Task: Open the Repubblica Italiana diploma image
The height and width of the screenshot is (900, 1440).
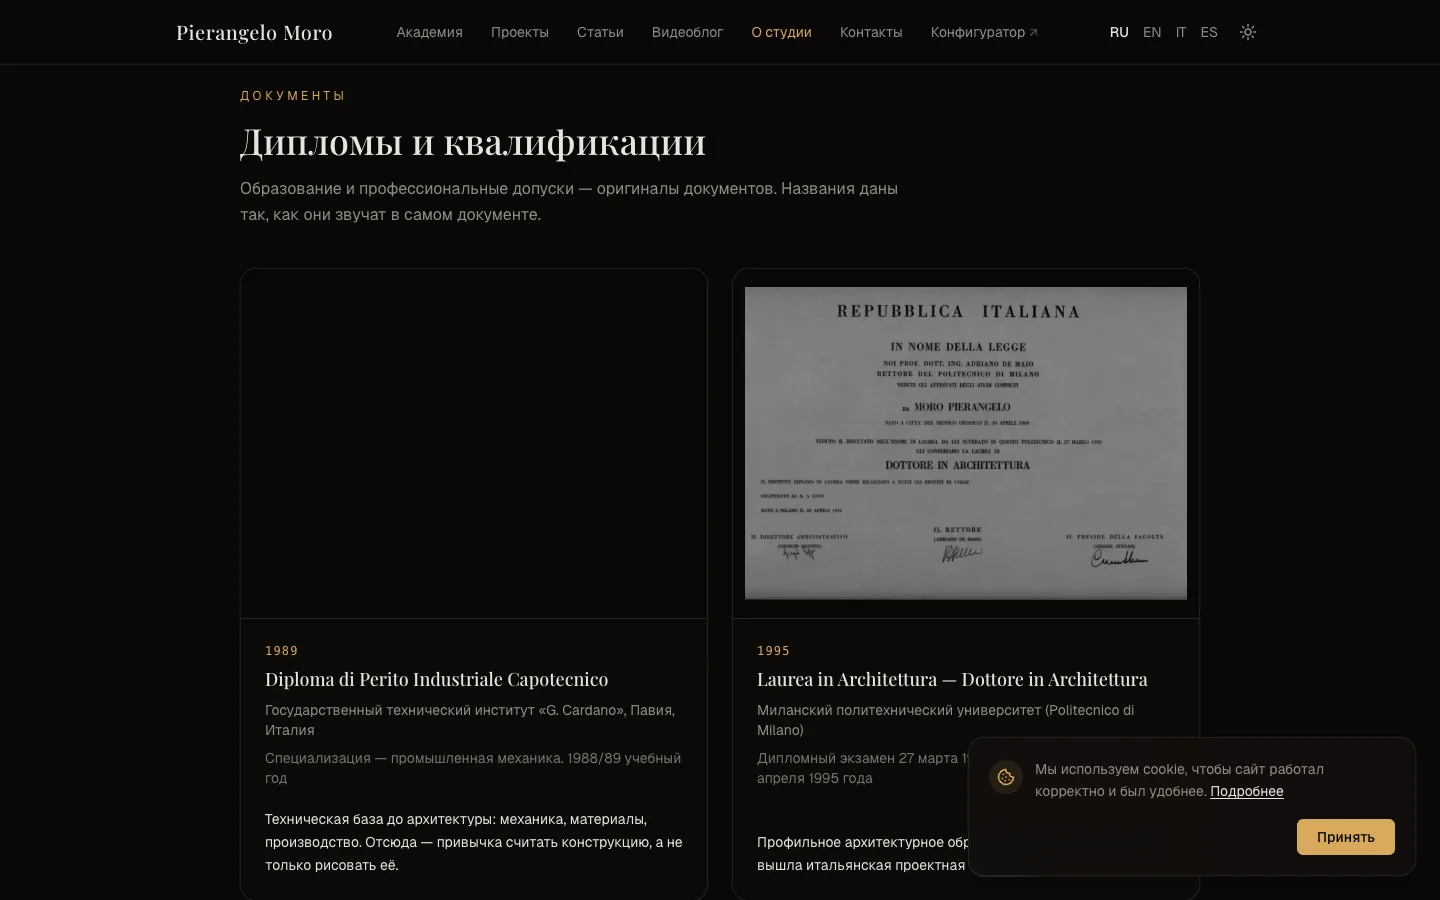Action: [x=966, y=443]
